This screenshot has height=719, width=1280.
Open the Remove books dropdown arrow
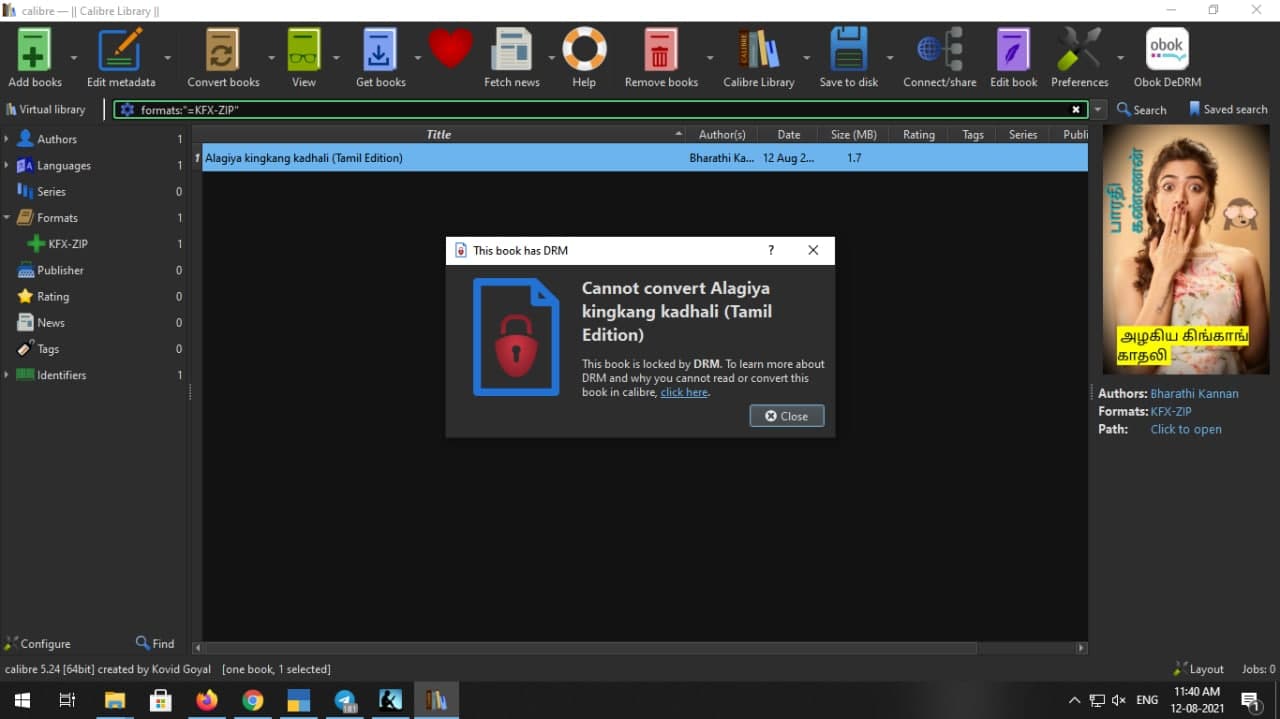710,57
